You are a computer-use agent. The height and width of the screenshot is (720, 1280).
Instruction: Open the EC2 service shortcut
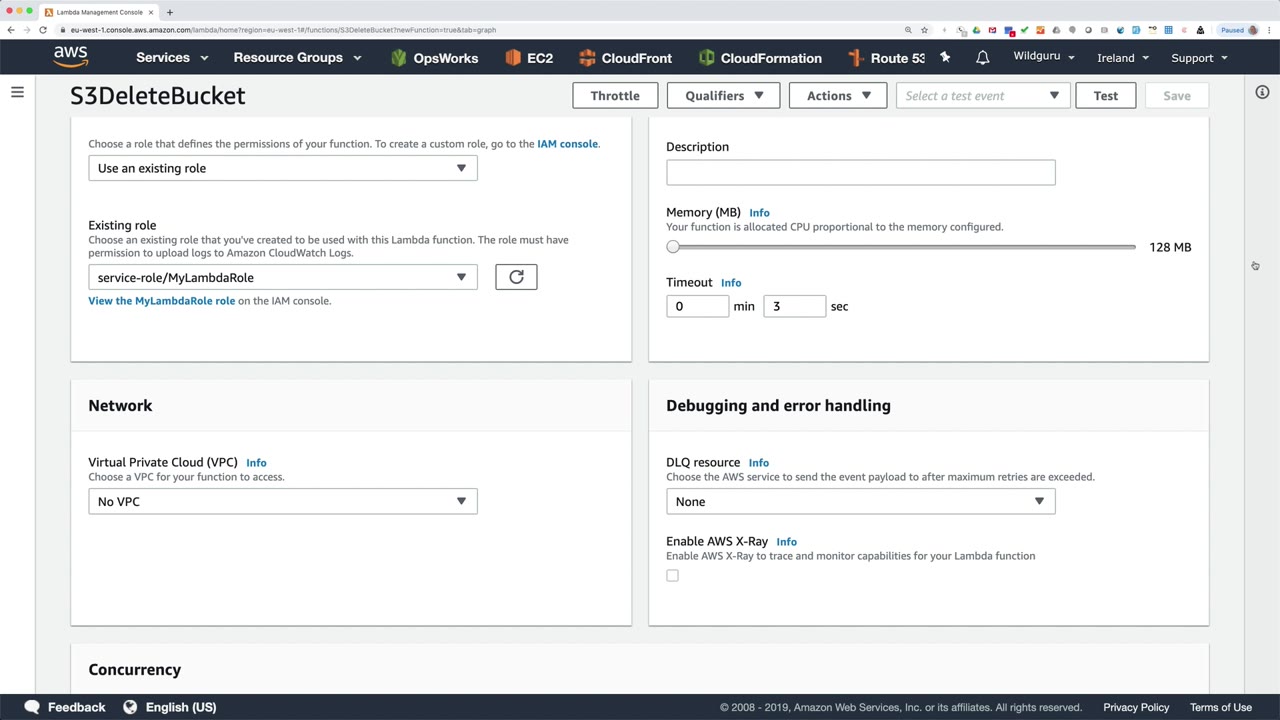coord(529,58)
